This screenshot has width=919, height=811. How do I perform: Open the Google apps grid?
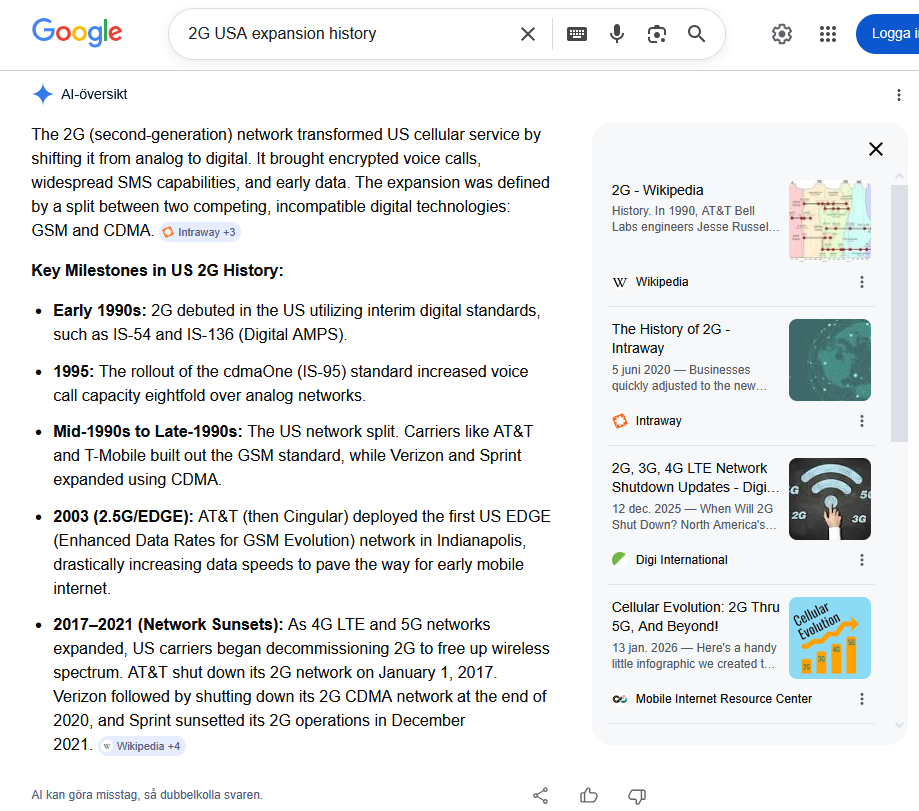pyautogui.click(x=828, y=34)
